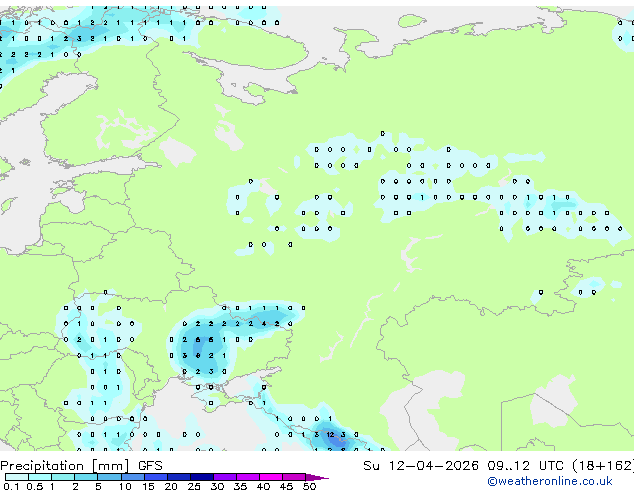Click the '50' legend scale label
This screenshot has width=634, height=490.
click(x=310, y=486)
